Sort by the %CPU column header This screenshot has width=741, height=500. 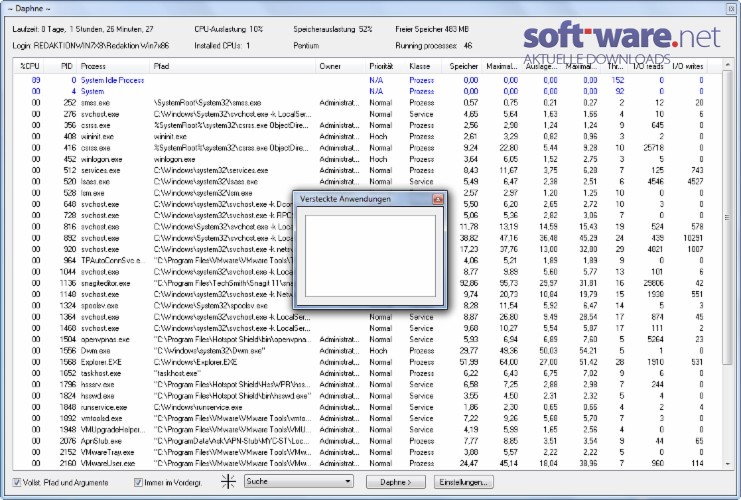[x=29, y=66]
